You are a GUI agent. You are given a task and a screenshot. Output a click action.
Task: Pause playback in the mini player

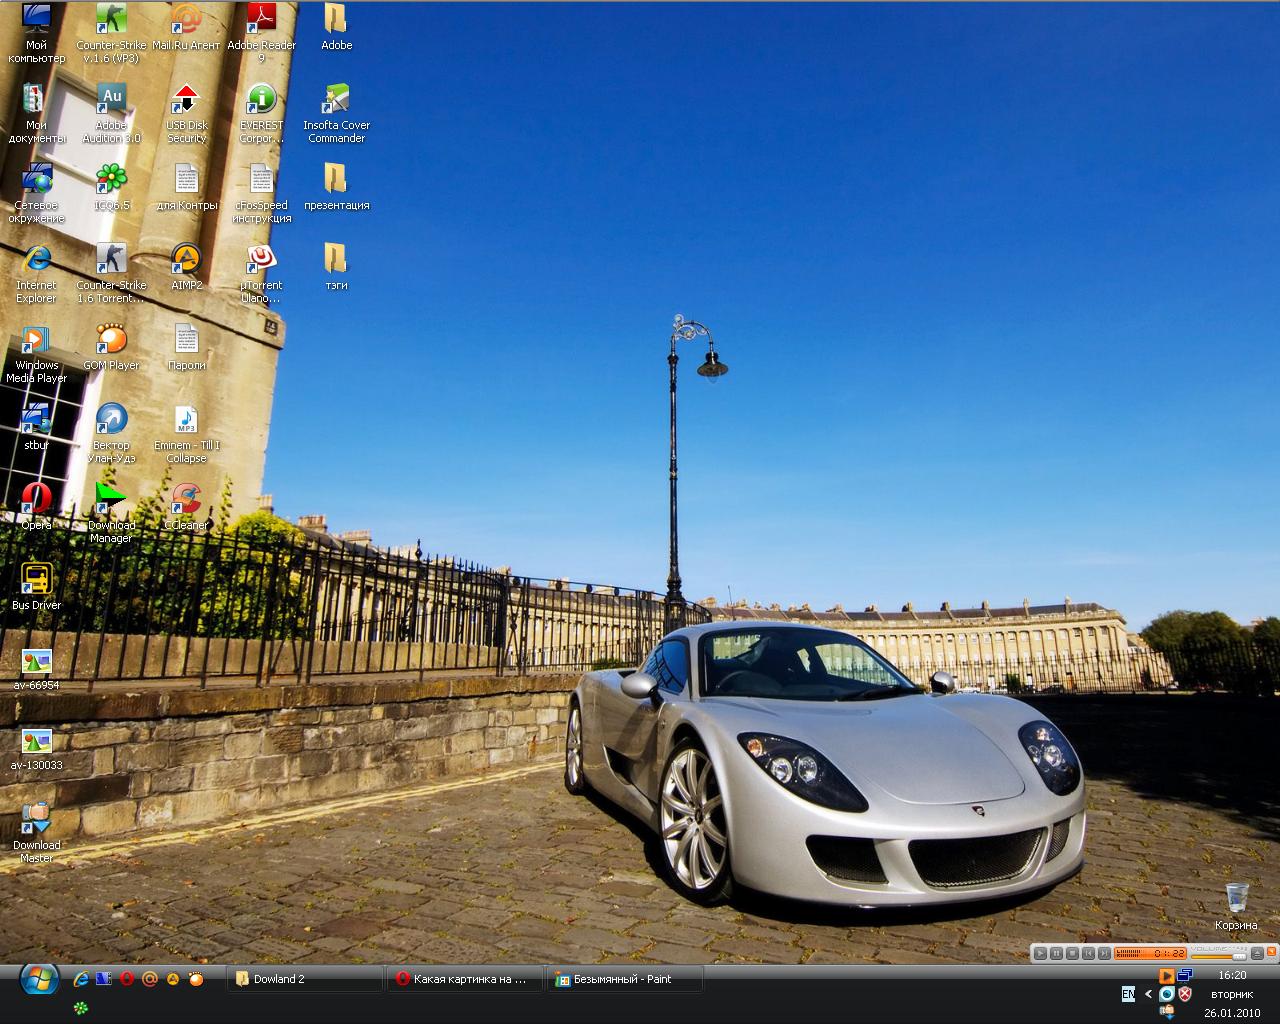[x=1056, y=954]
